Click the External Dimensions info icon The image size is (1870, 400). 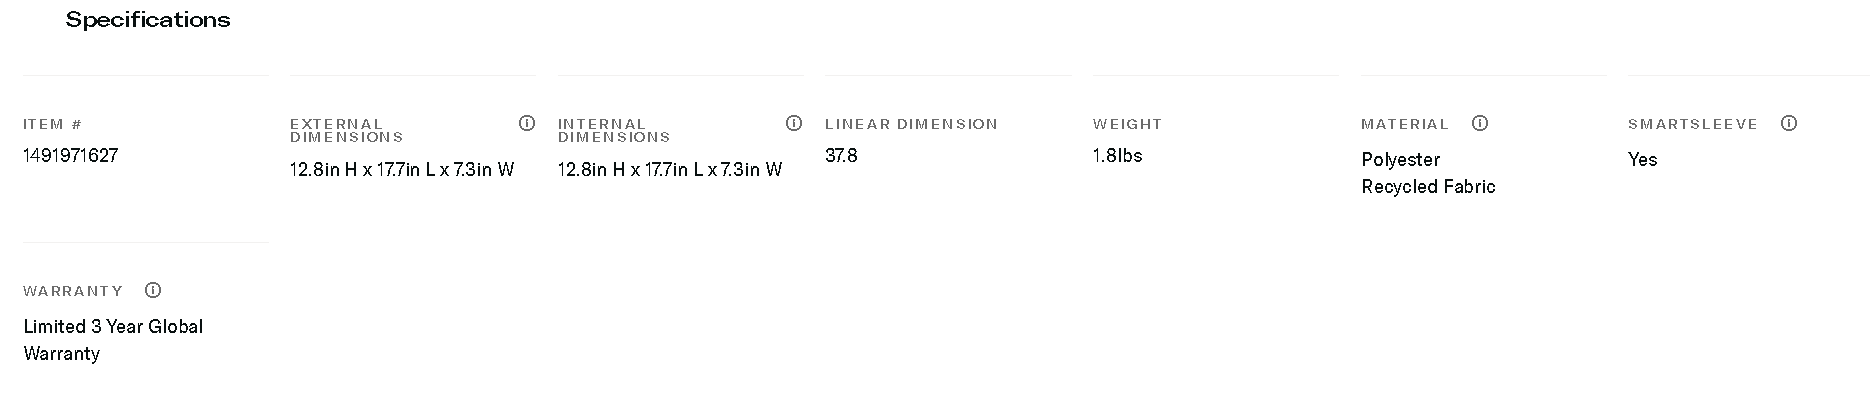[x=527, y=123]
